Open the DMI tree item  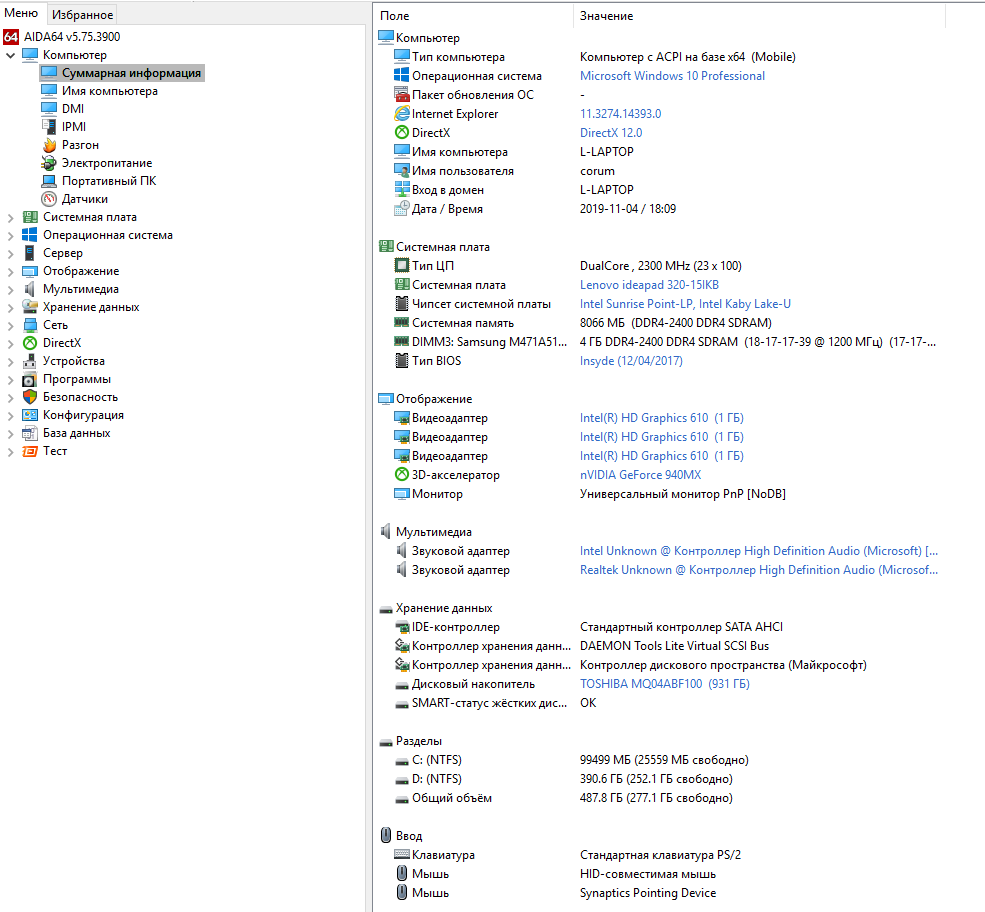(x=73, y=109)
